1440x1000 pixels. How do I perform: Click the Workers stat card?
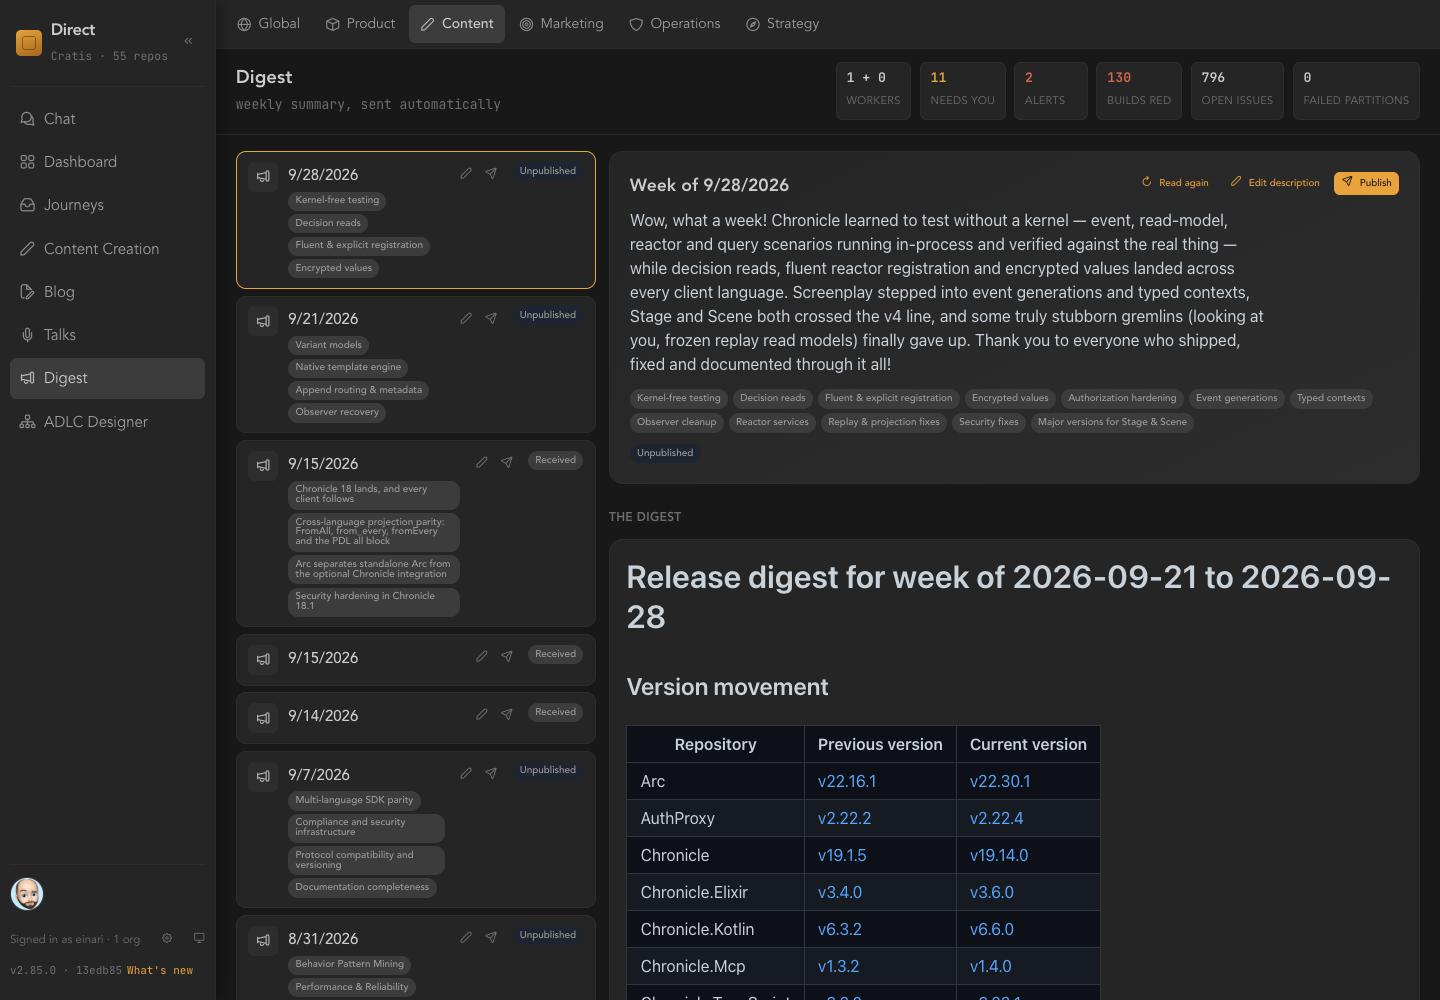pos(873,91)
